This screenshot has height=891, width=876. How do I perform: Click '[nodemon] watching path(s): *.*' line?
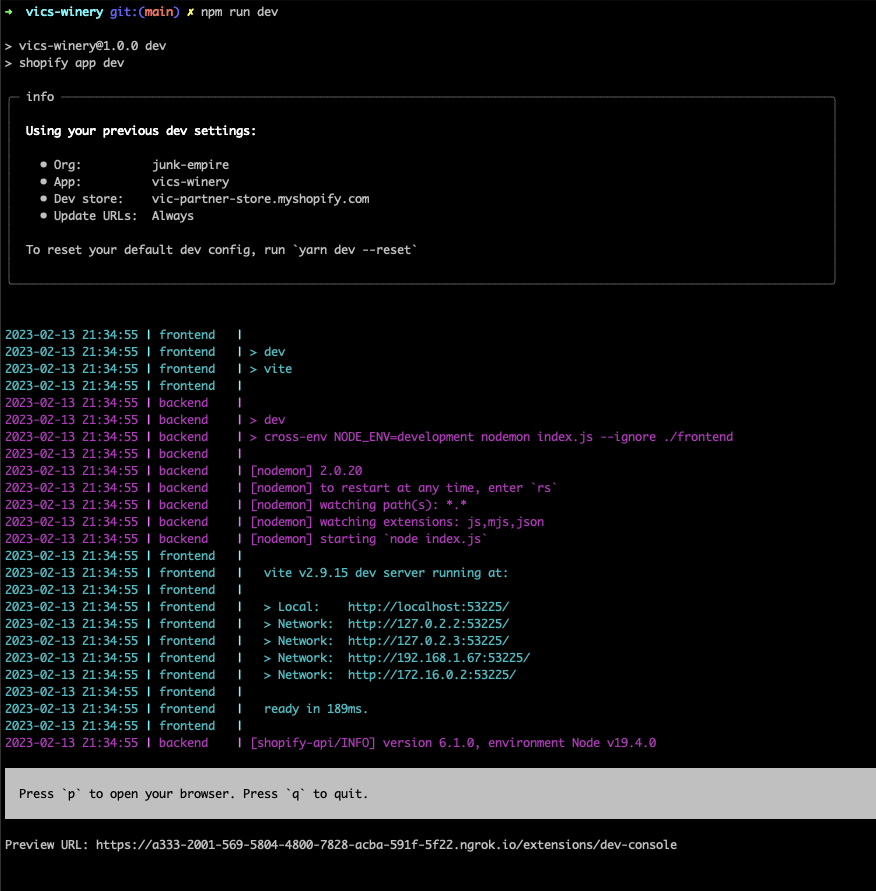click(358, 505)
